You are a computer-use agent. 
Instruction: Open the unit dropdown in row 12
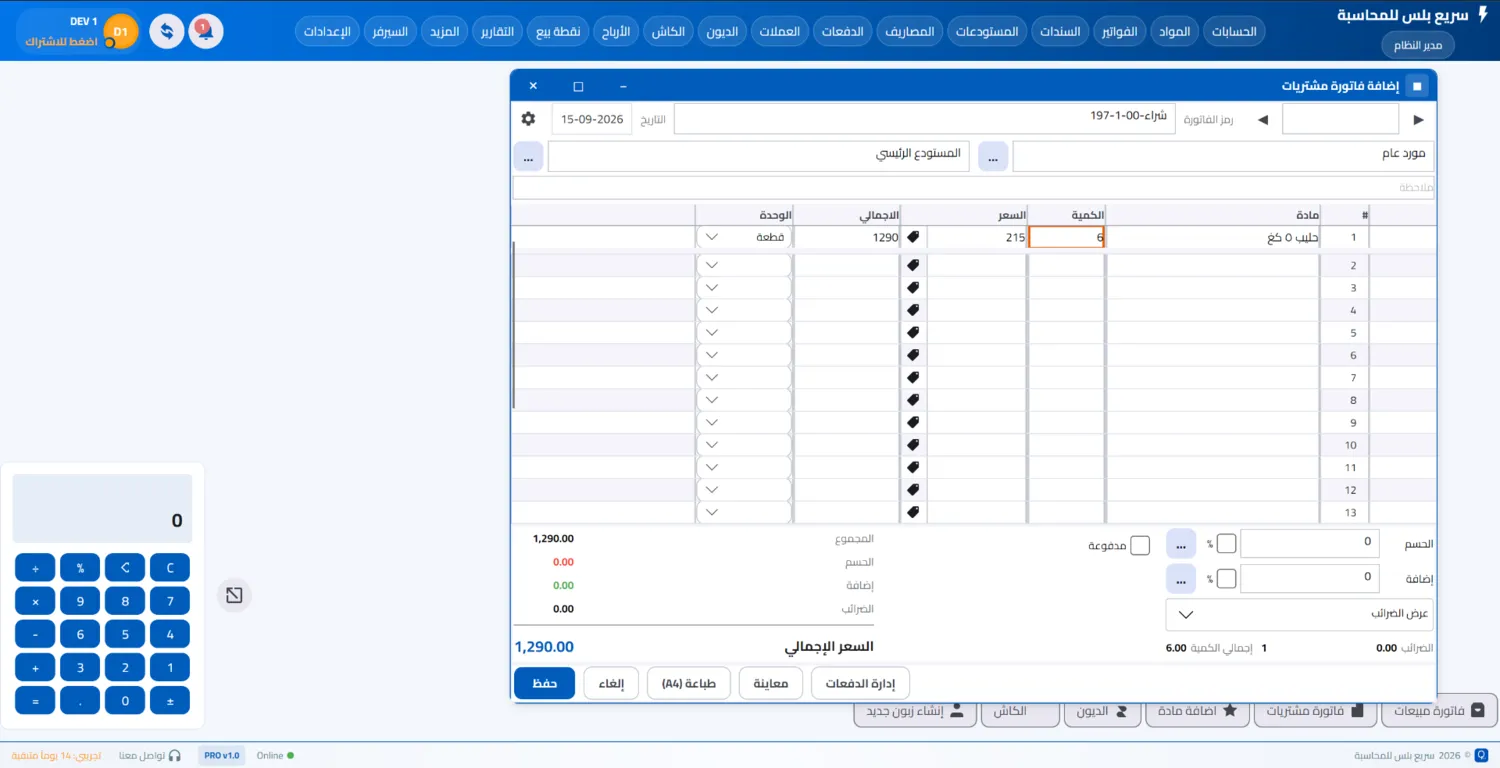[744, 490]
